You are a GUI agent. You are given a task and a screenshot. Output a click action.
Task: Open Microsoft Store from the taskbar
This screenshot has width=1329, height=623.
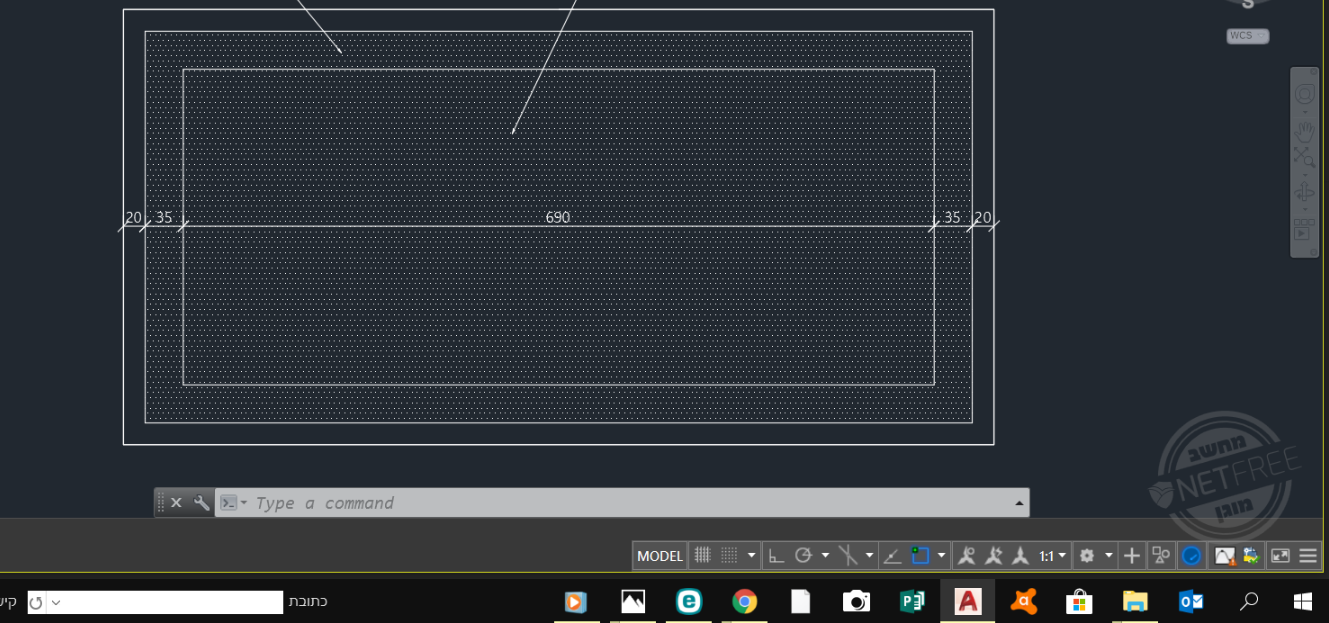1079,601
